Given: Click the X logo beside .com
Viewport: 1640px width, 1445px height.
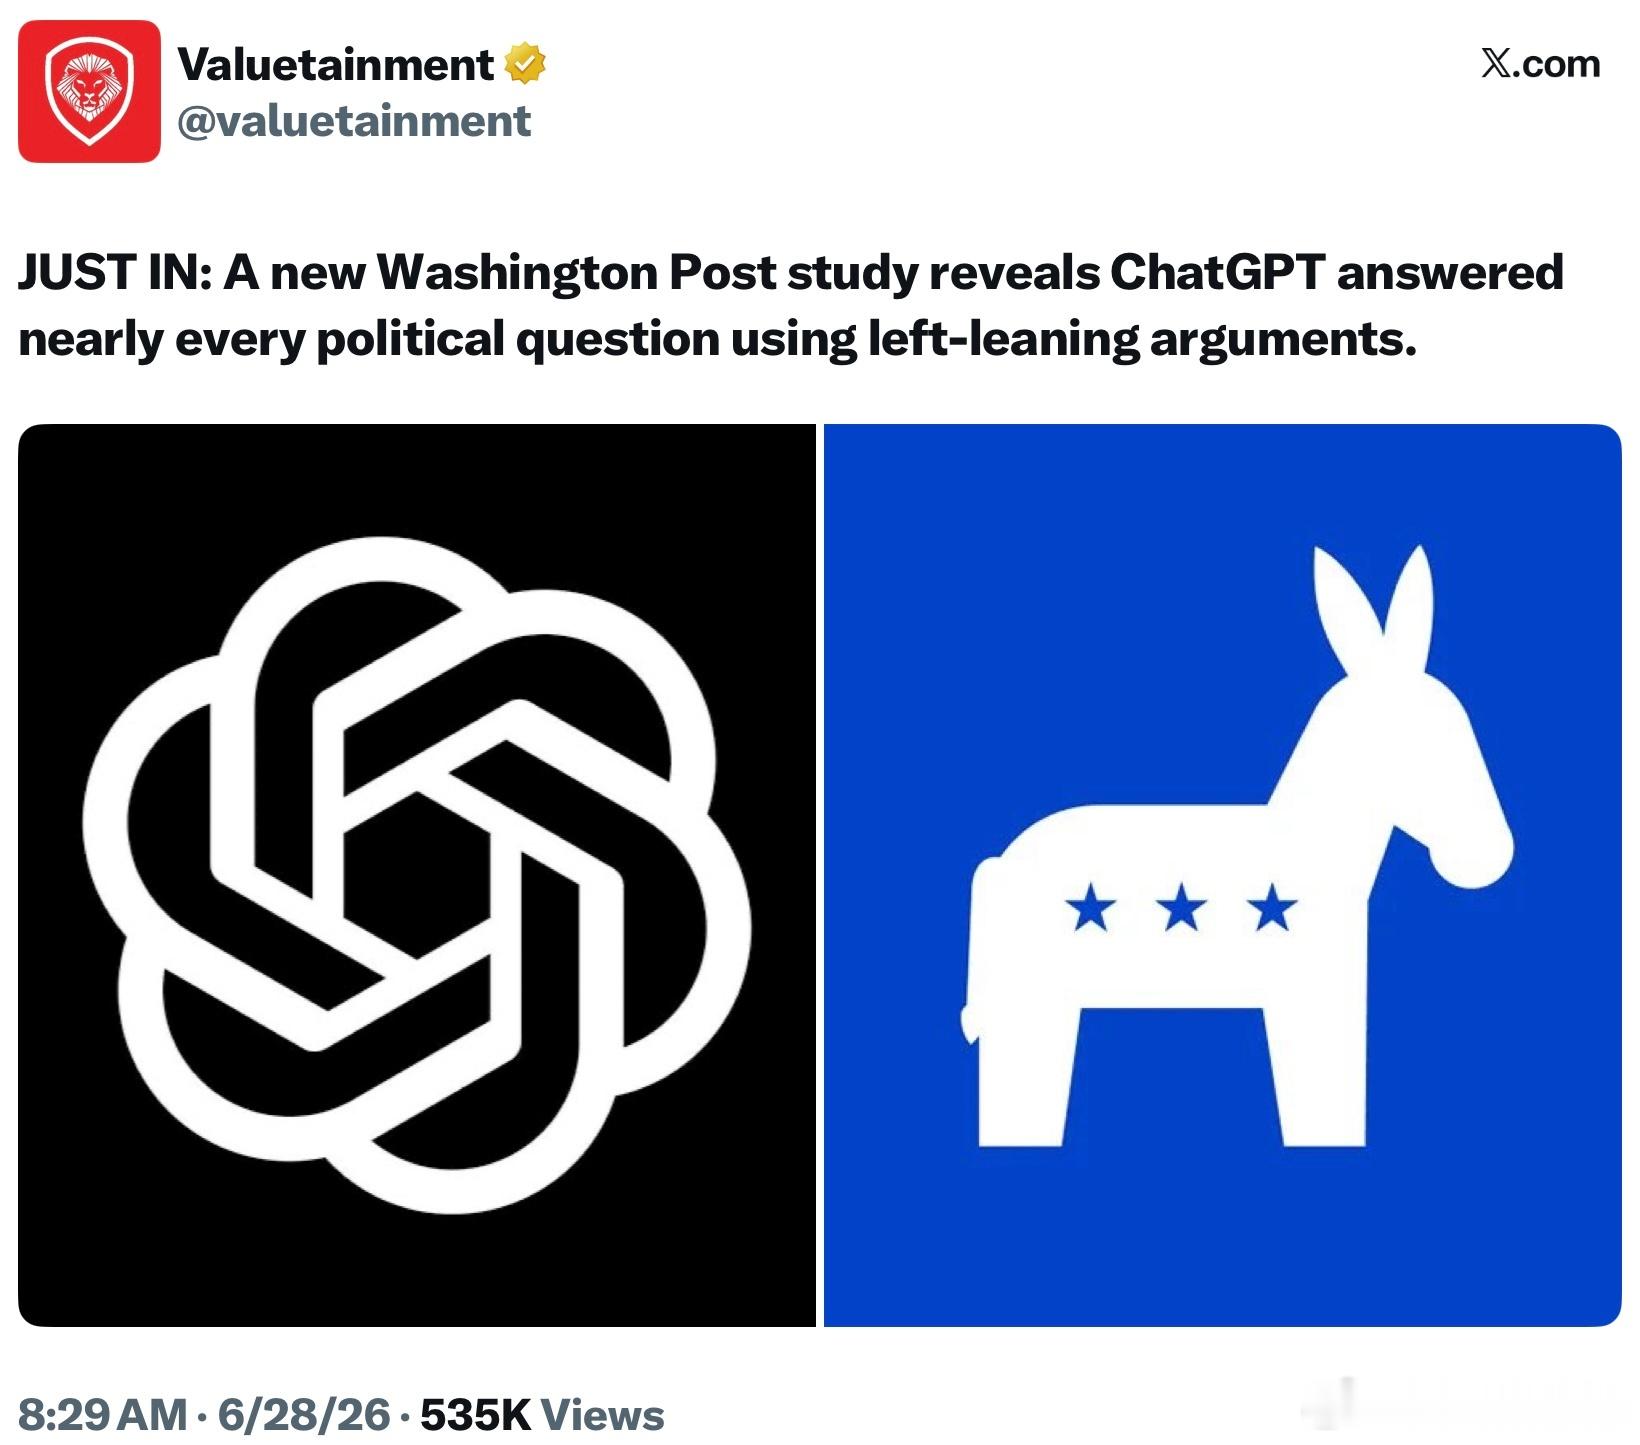Looking at the screenshot, I should click(1496, 64).
